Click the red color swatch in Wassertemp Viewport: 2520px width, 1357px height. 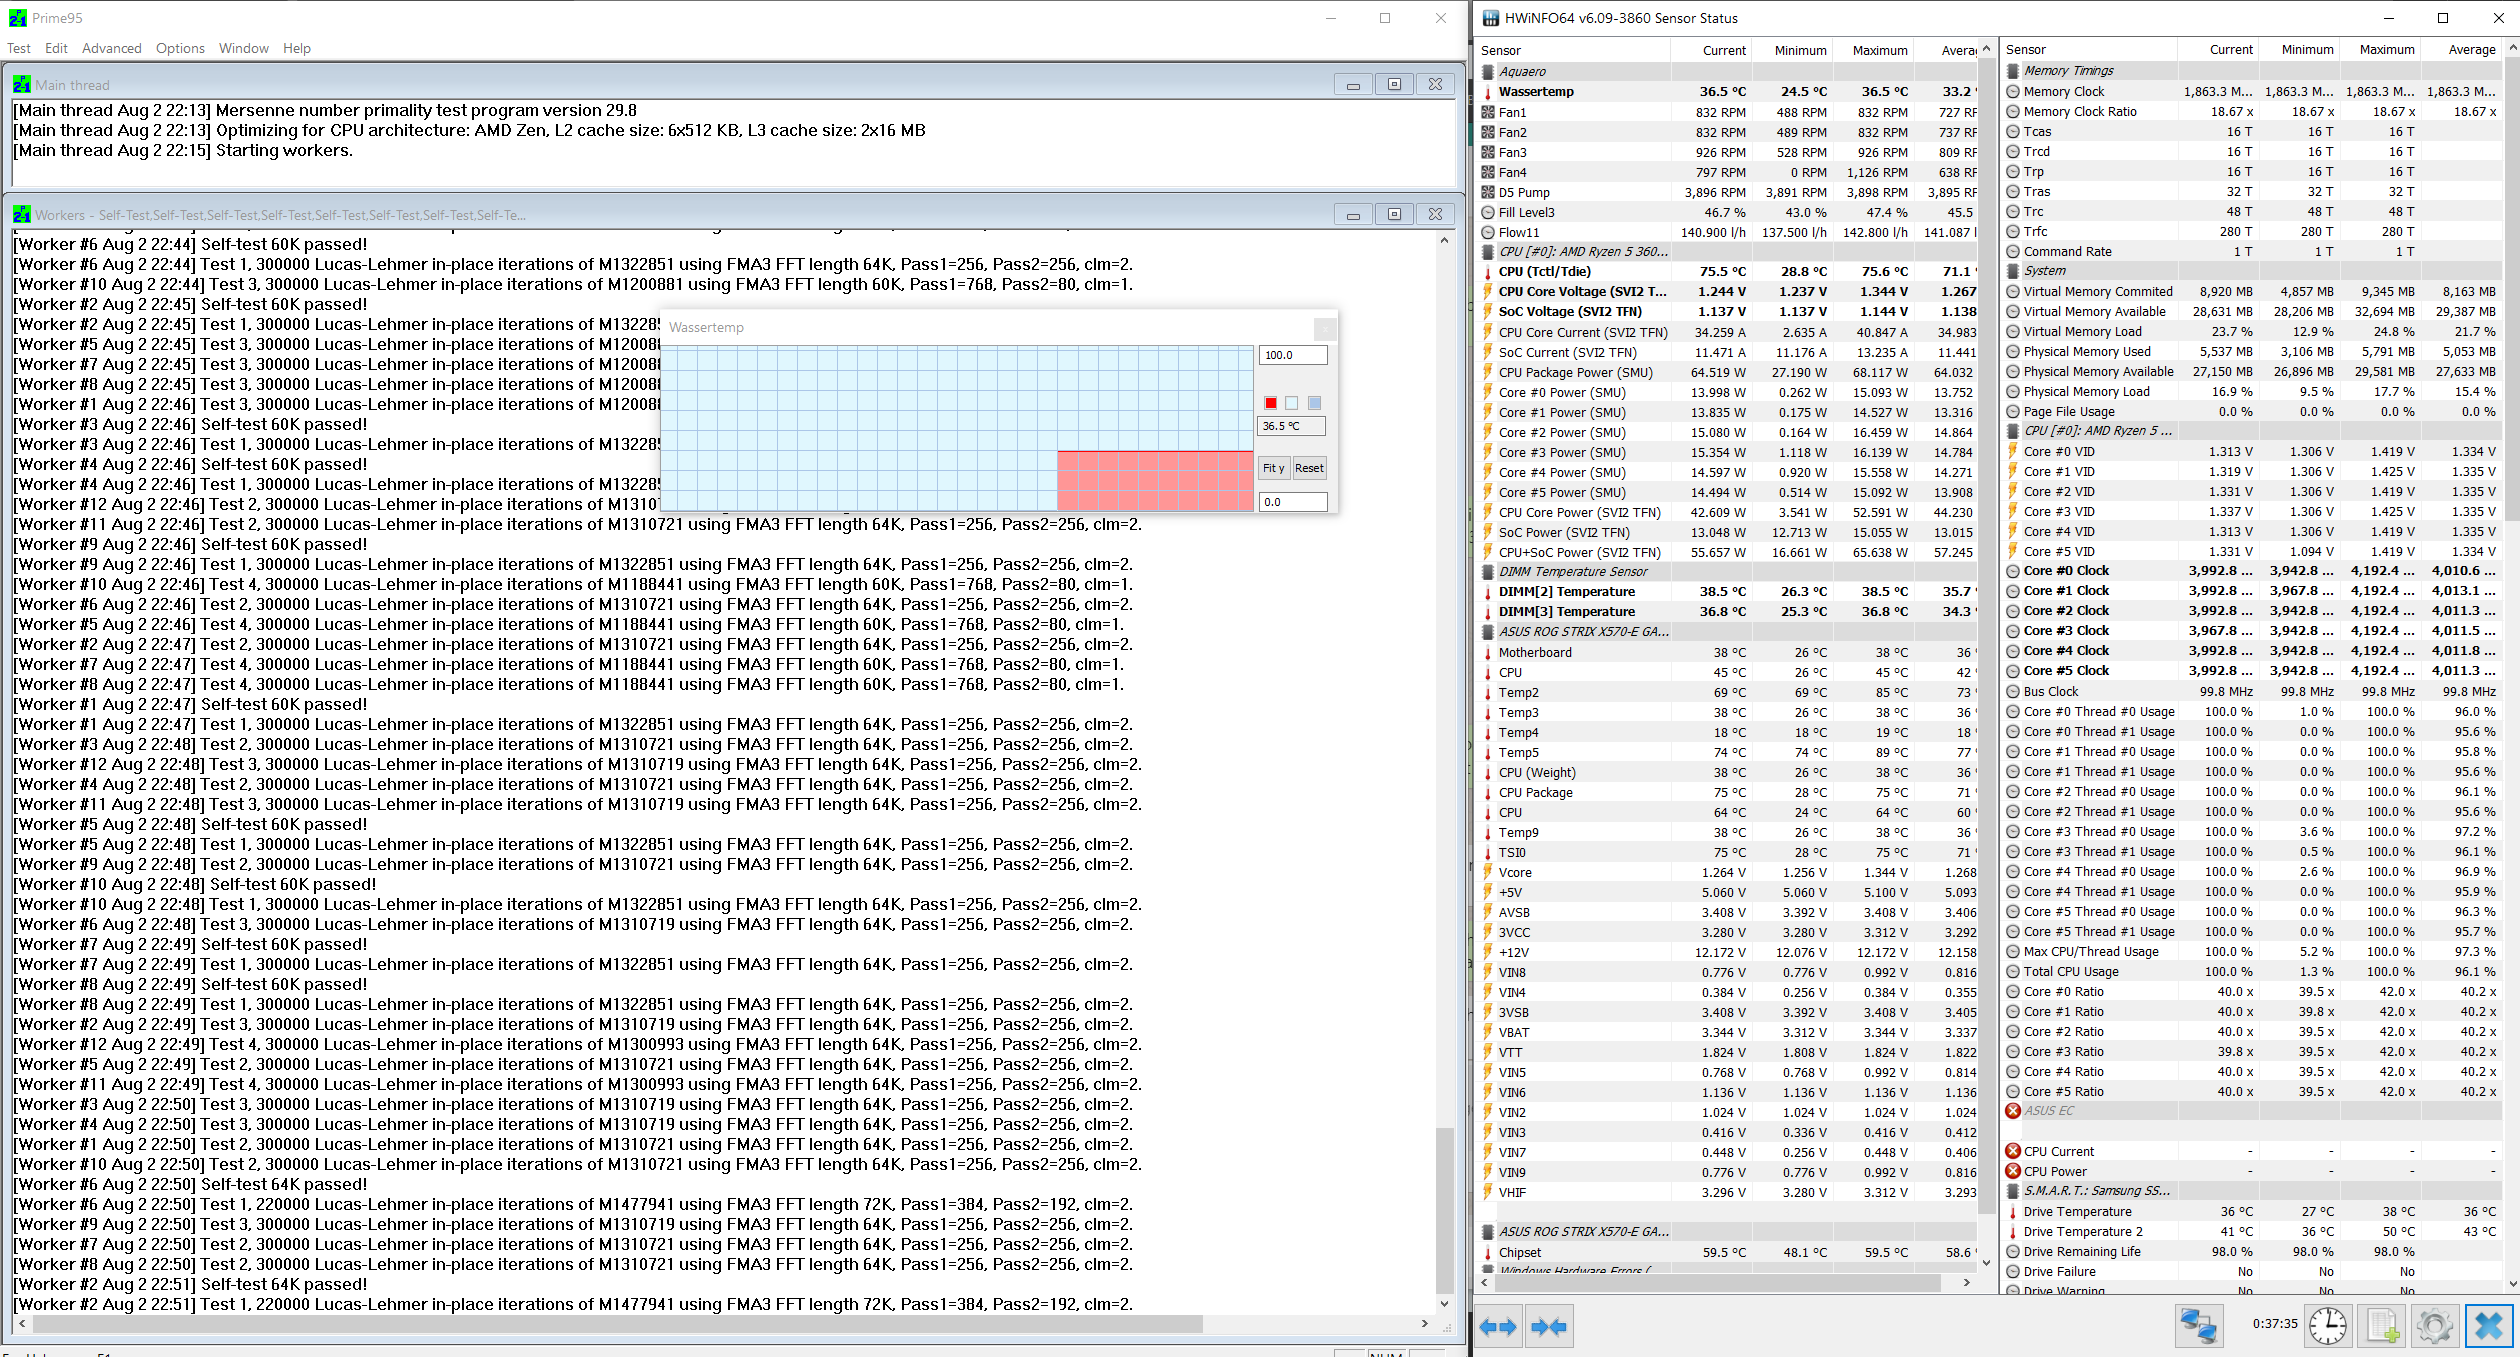pyautogui.click(x=1270, y=403)
